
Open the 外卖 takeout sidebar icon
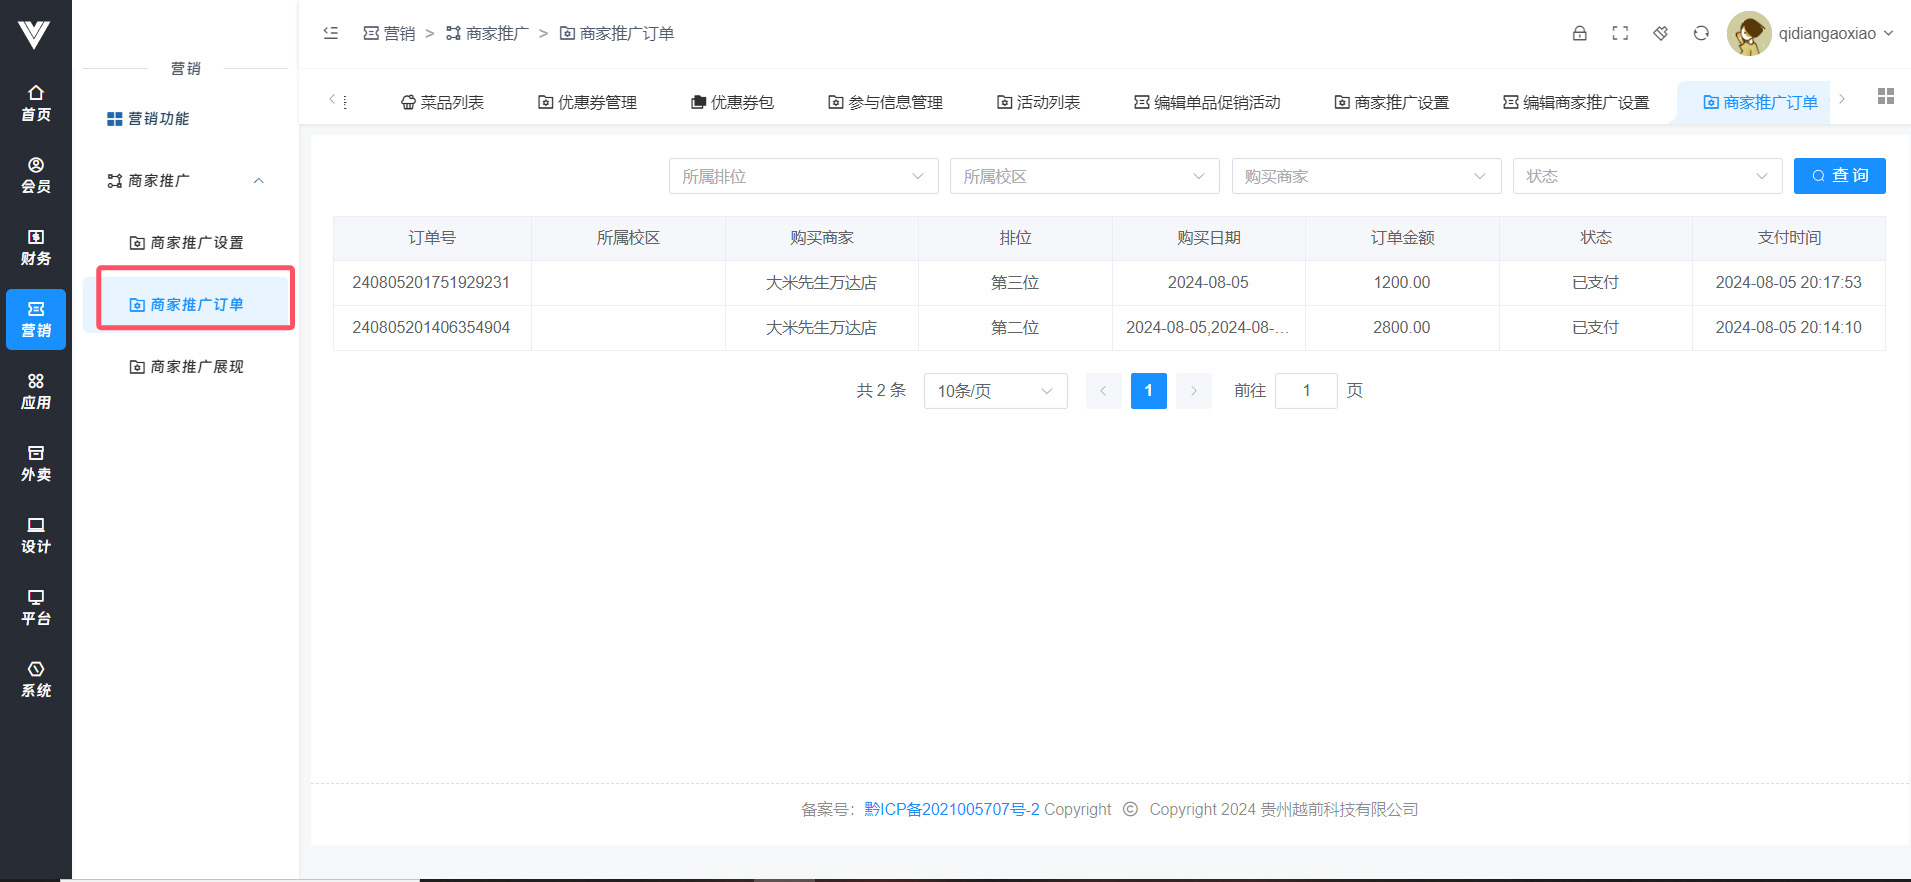[36, 463]
